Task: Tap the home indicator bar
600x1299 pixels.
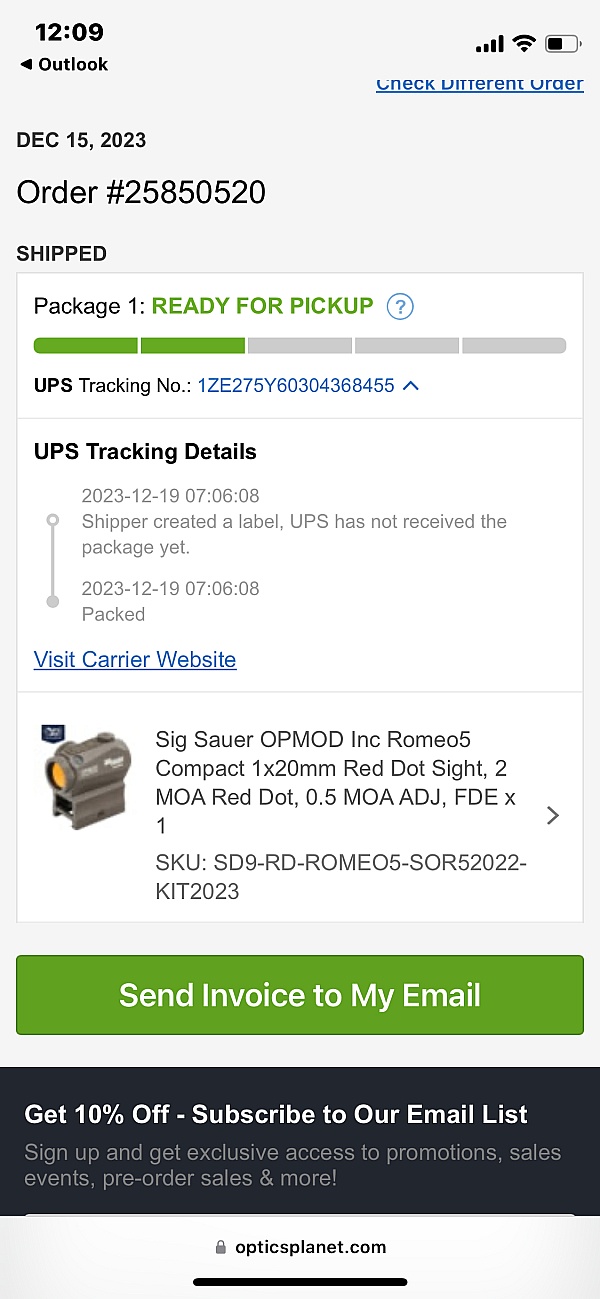Action: (300, 1282)
